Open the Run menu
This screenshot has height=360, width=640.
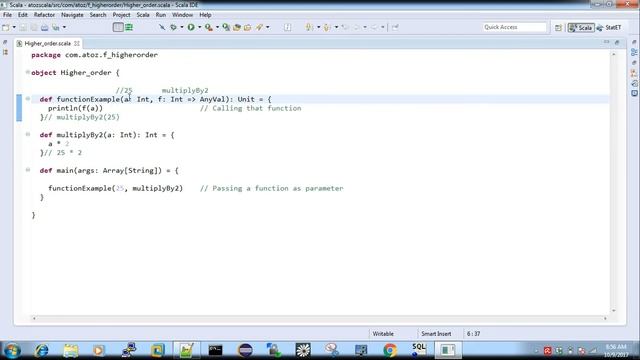click(x=161, y=15)
